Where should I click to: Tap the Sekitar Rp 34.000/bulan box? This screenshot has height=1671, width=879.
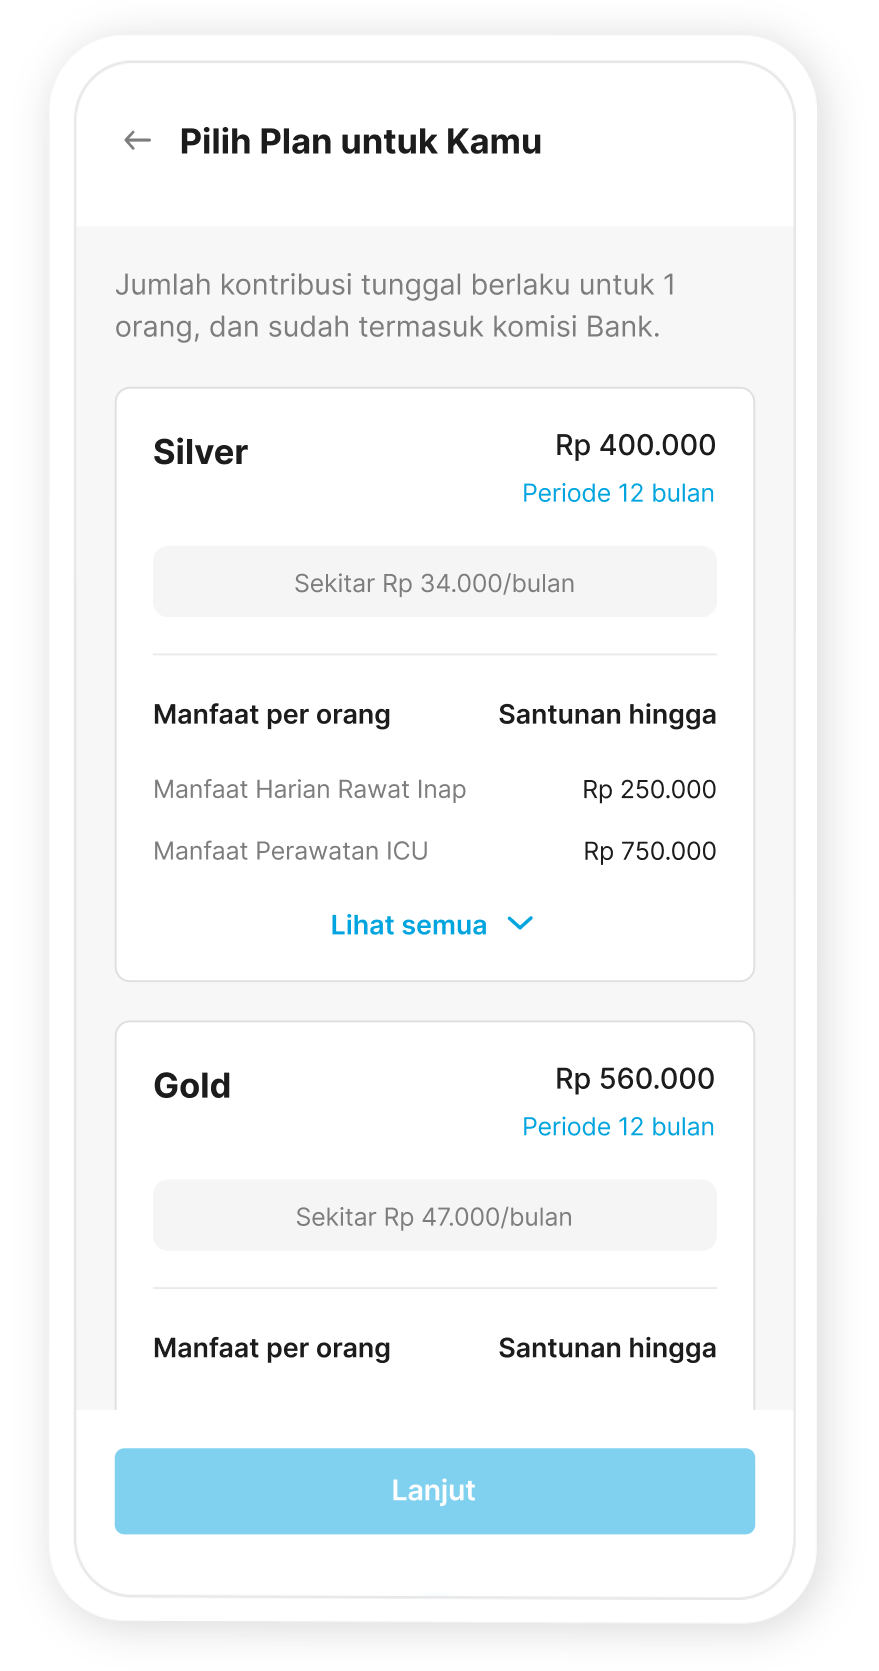click(x=434, y=582)
